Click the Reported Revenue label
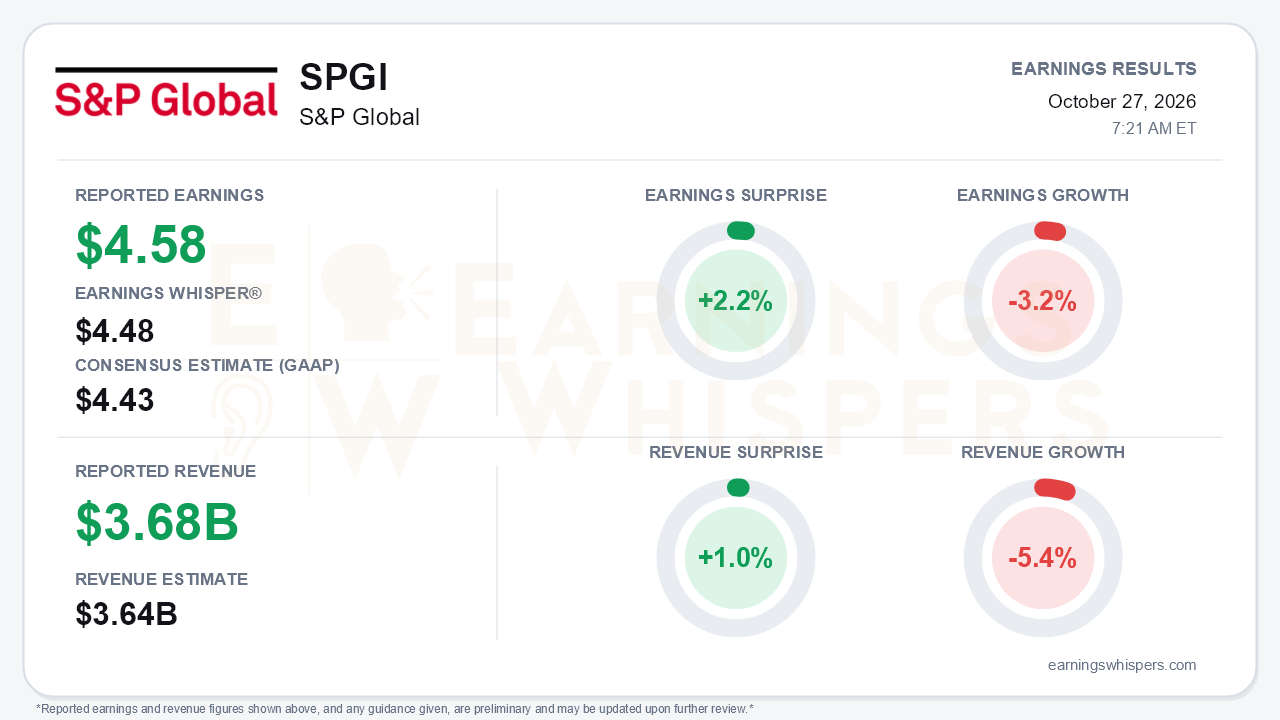1280x720 pixels. (x=166, y=471)
